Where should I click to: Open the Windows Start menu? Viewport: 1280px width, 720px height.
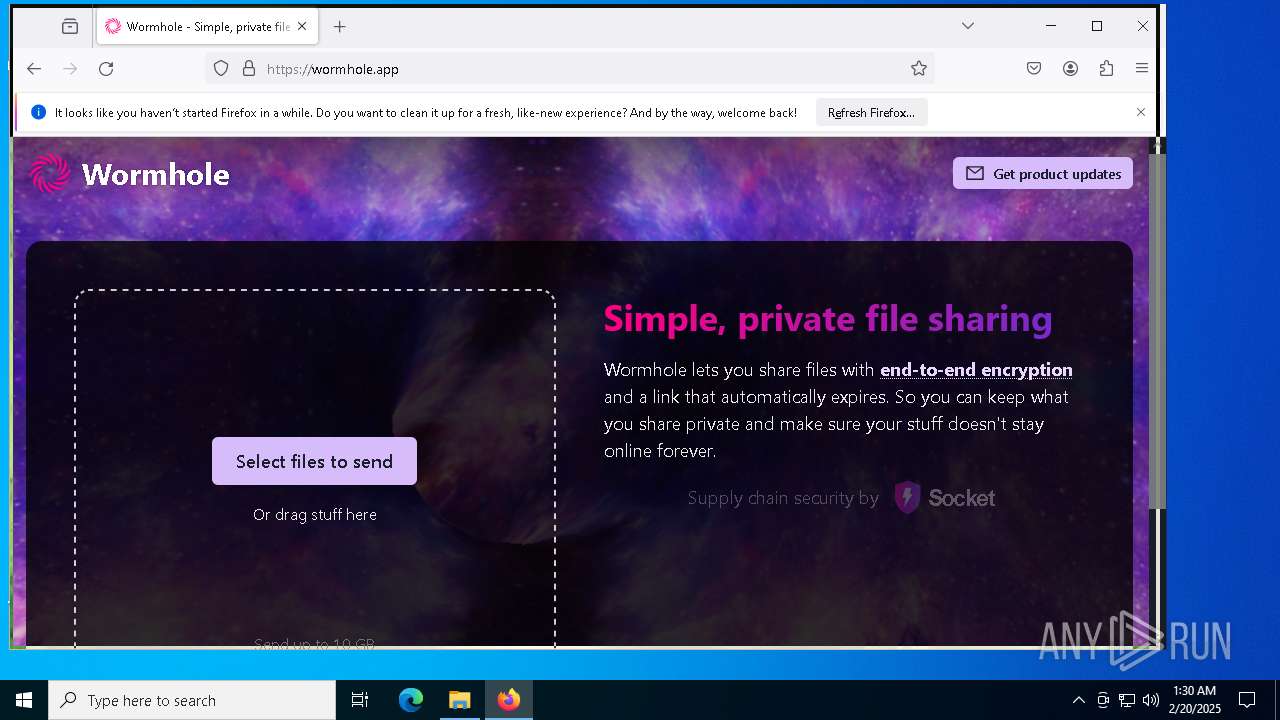pos(24,700)
